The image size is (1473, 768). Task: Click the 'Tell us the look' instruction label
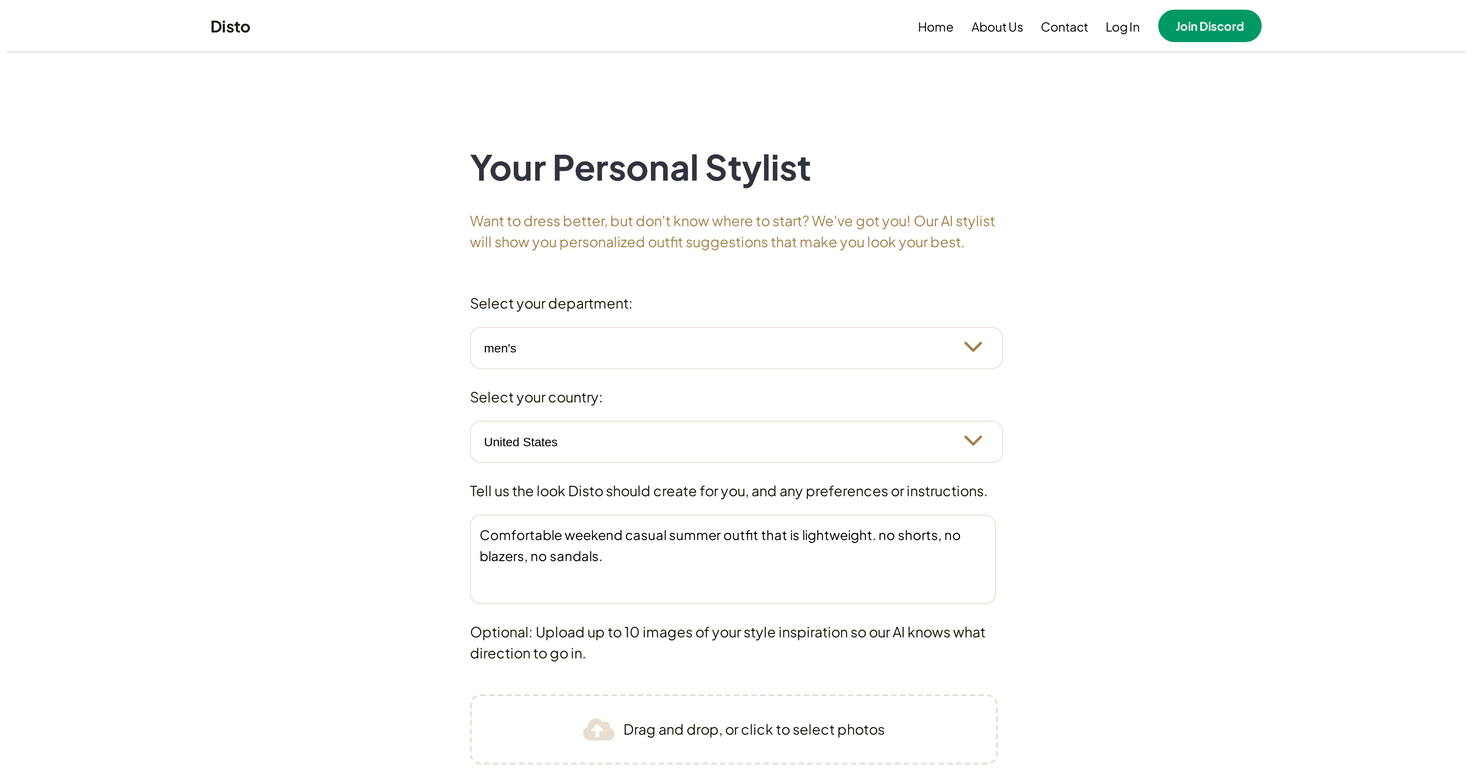click(x=728, y=491)
